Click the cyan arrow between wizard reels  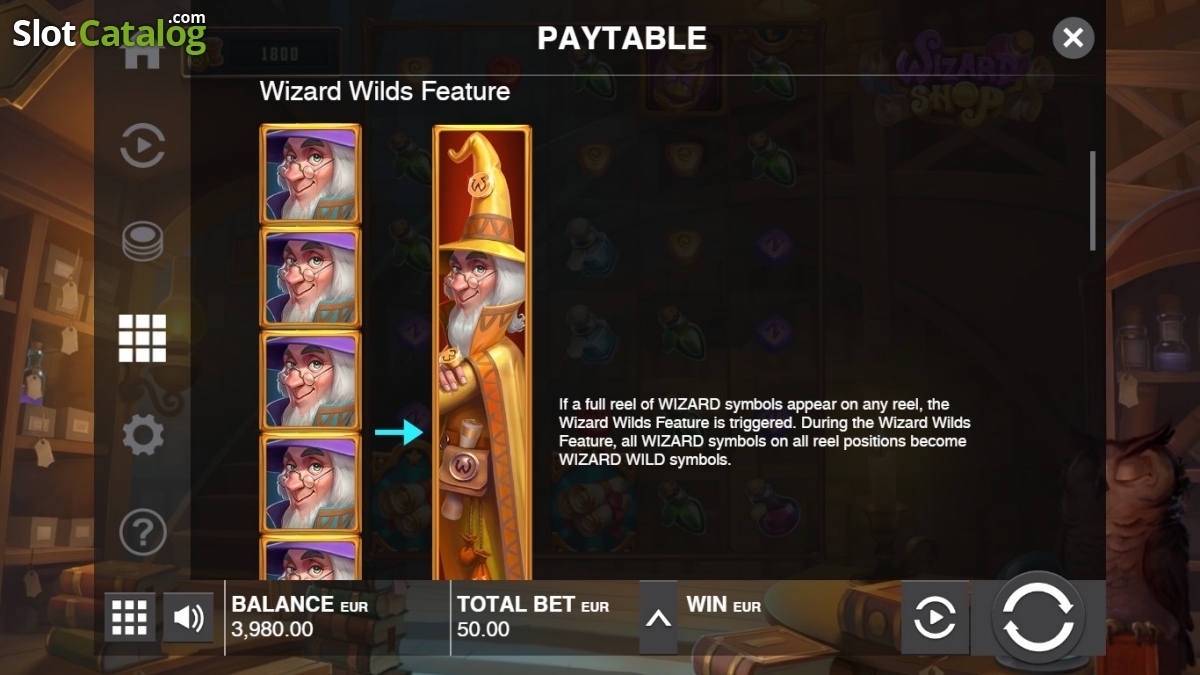(x=399, y=432)
